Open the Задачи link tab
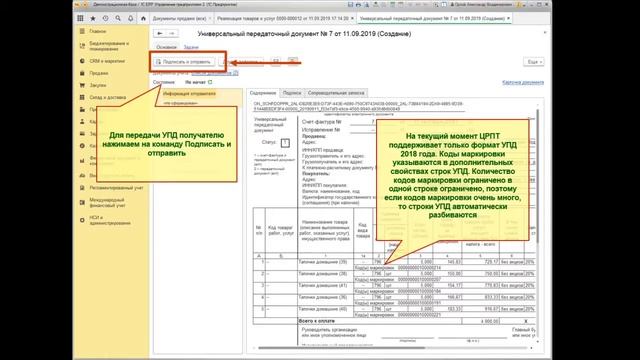Screen dimensions: 640x360 [191, 47]
